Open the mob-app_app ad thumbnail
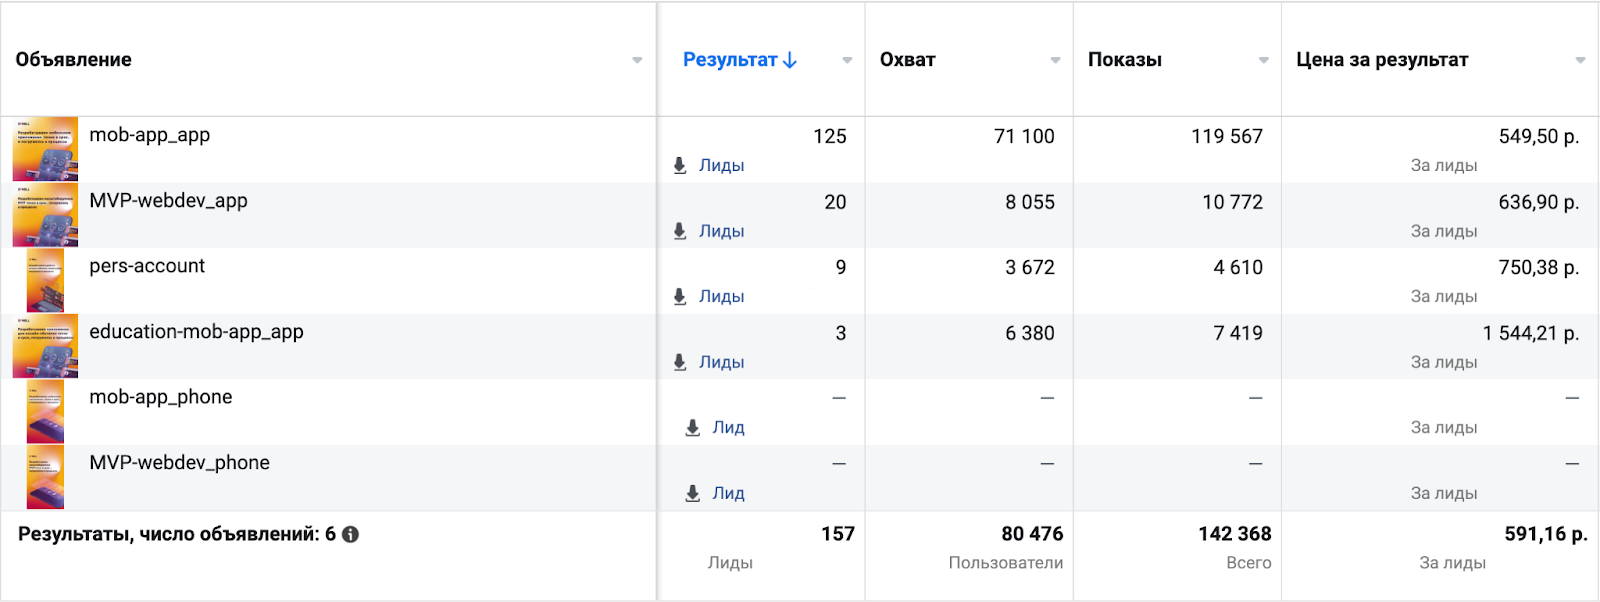 [45, 150]
